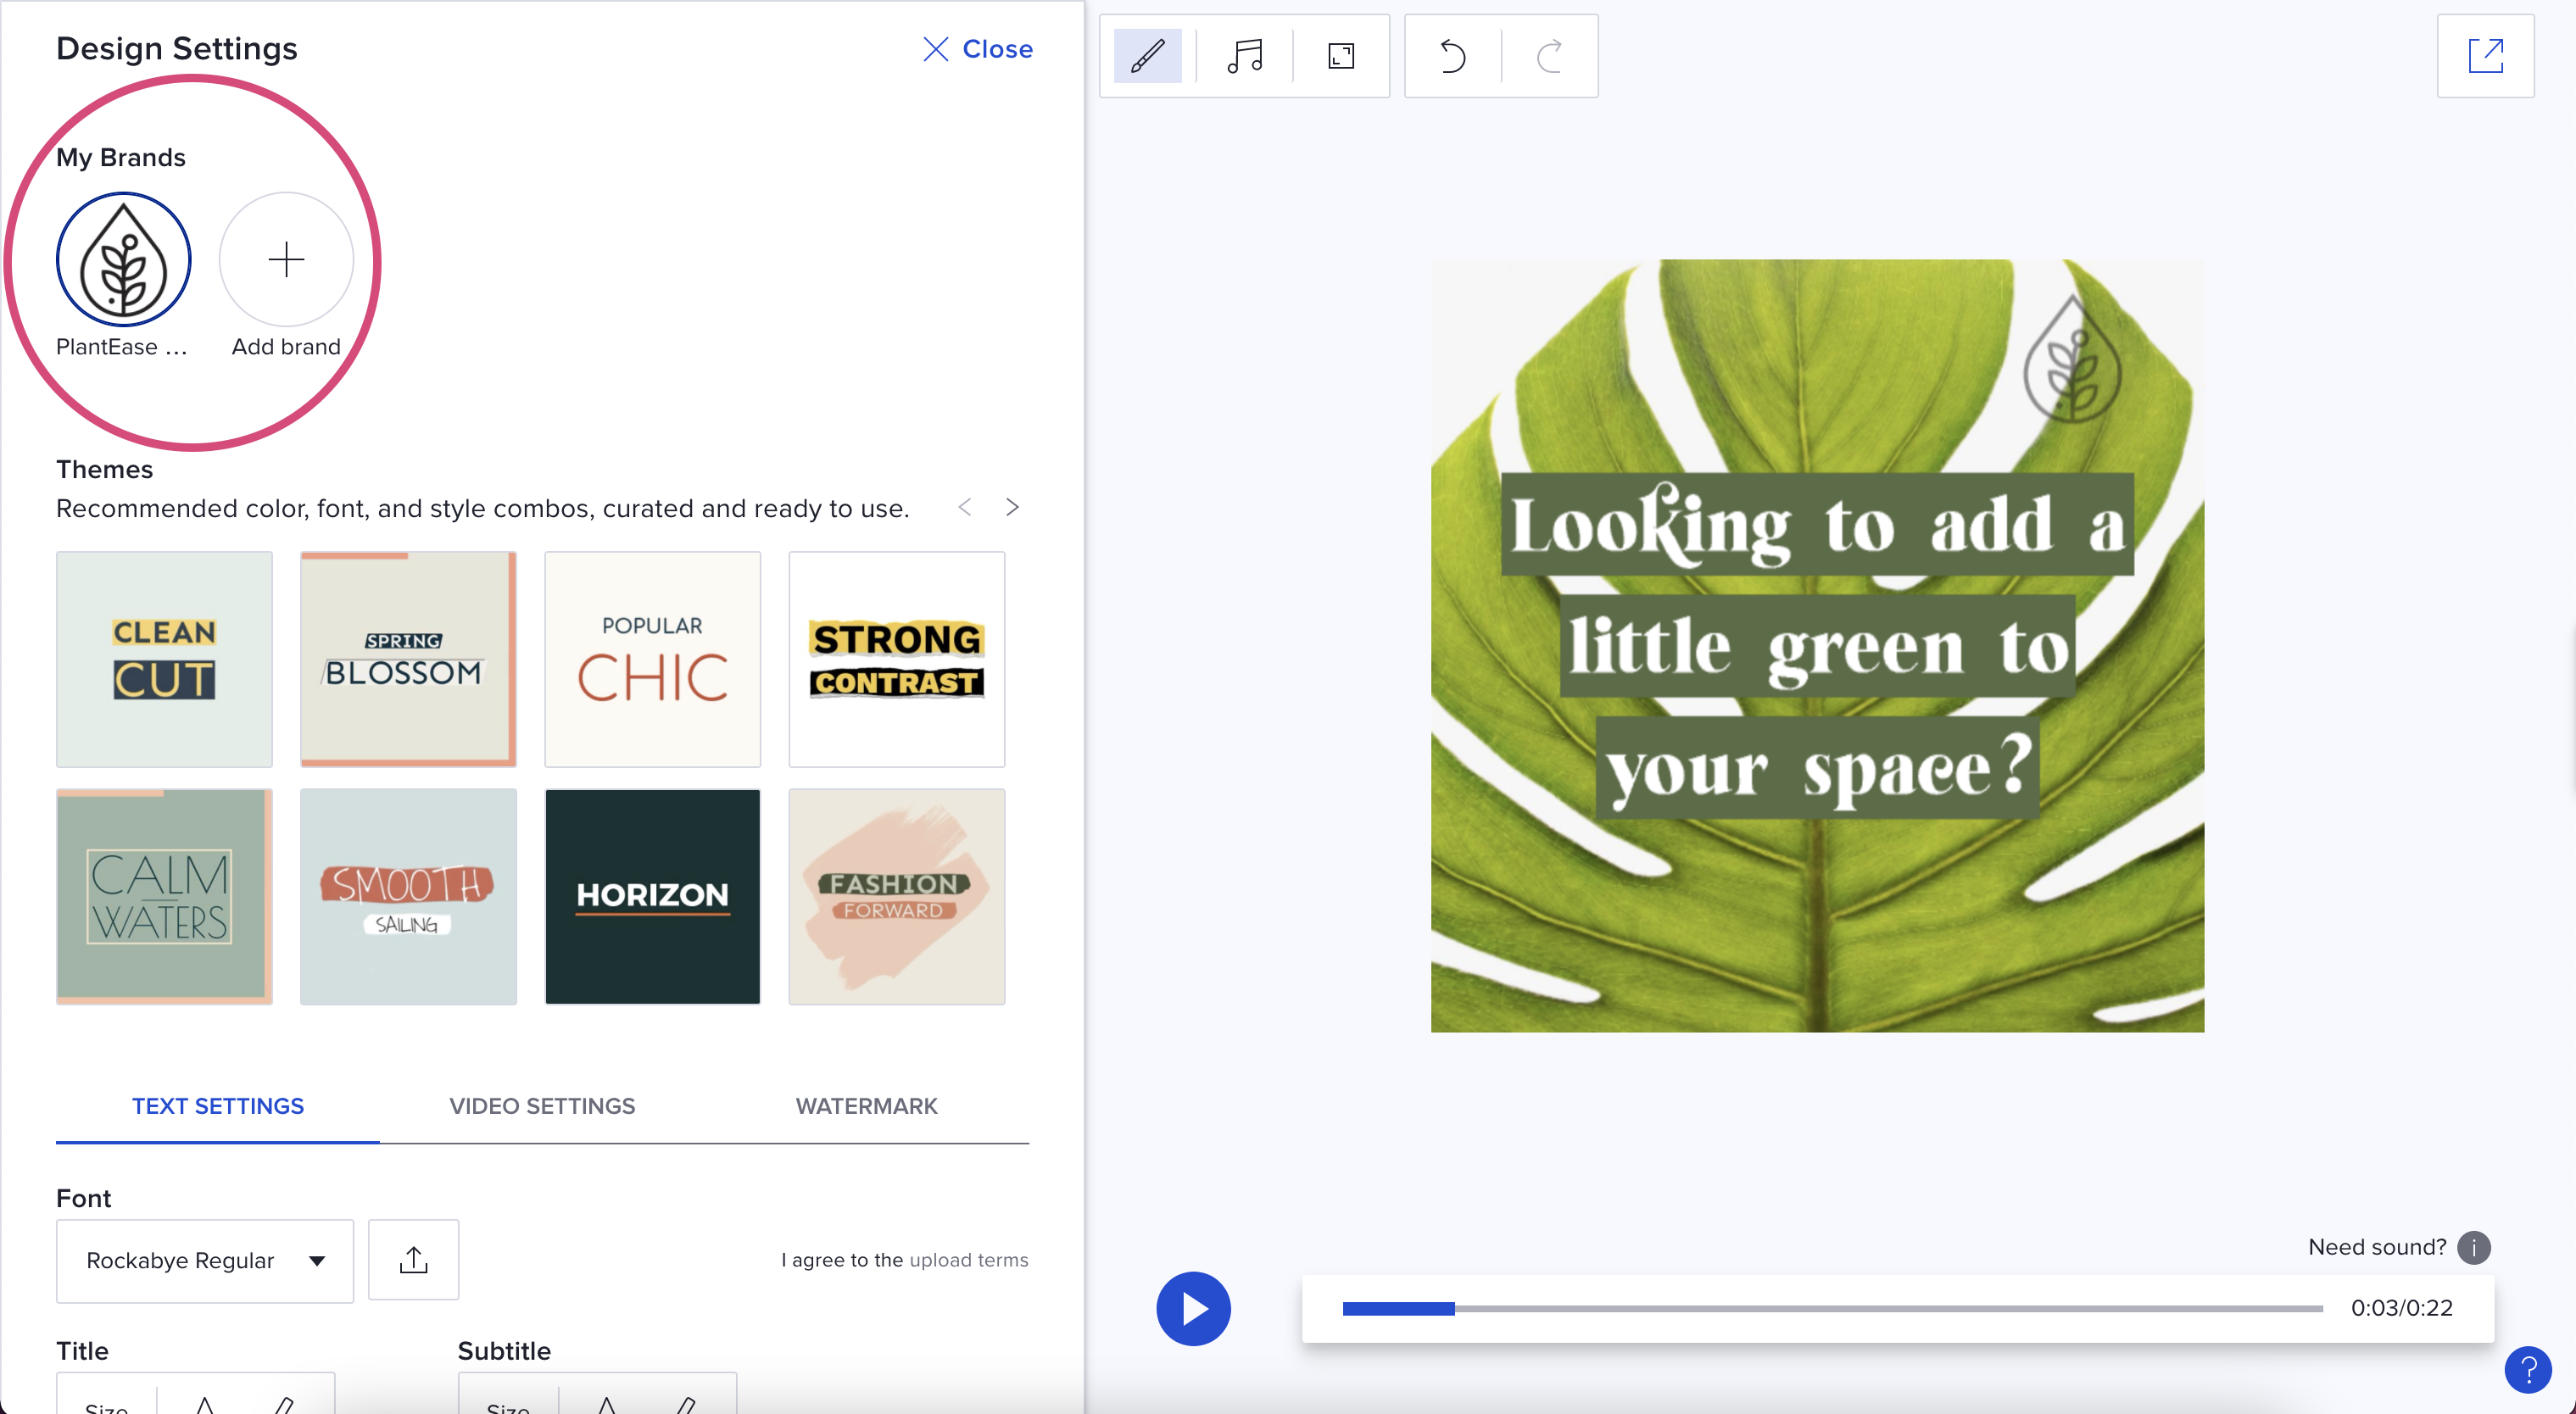Scroll themes left with chevron
This screenshot has height=1414, width=2576.
pos(965,505)
